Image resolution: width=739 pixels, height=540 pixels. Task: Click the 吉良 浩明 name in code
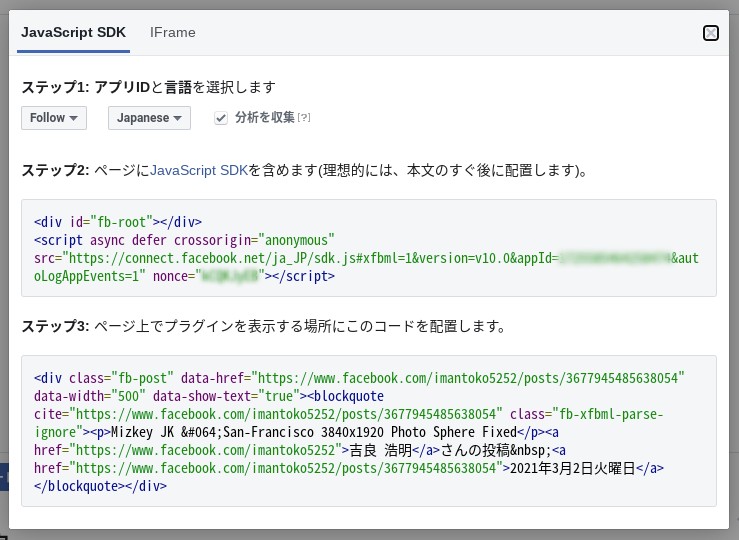click(381, 450)
